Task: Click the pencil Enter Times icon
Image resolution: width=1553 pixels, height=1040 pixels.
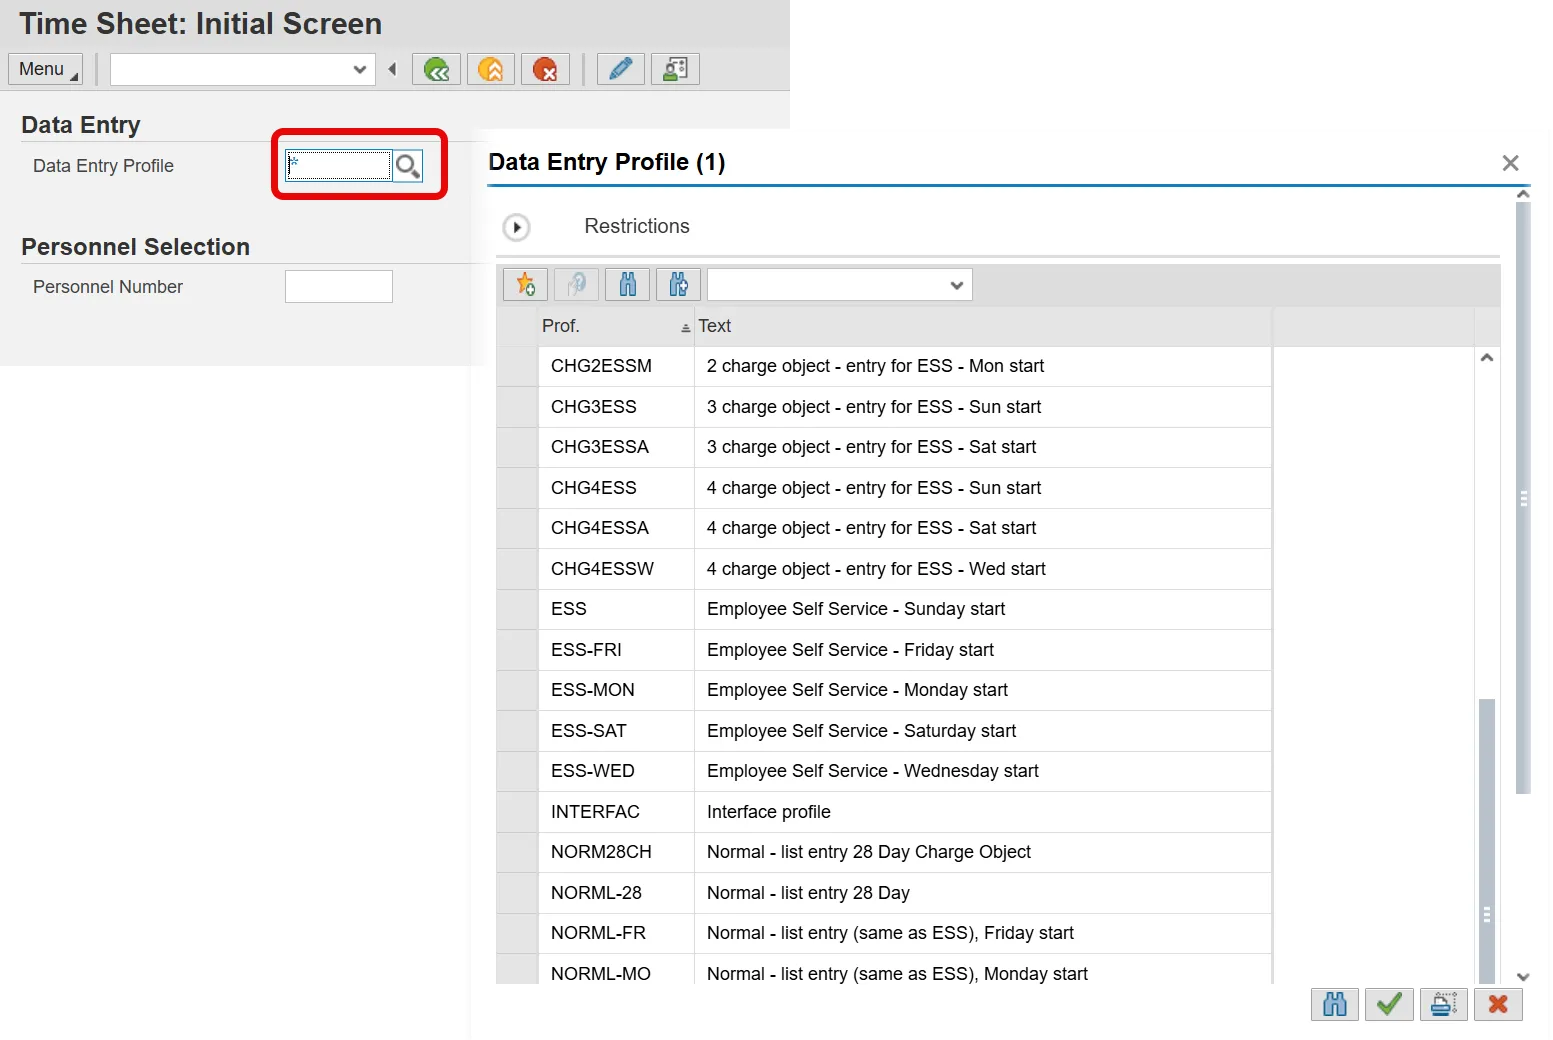Action: tap(621, 69)
